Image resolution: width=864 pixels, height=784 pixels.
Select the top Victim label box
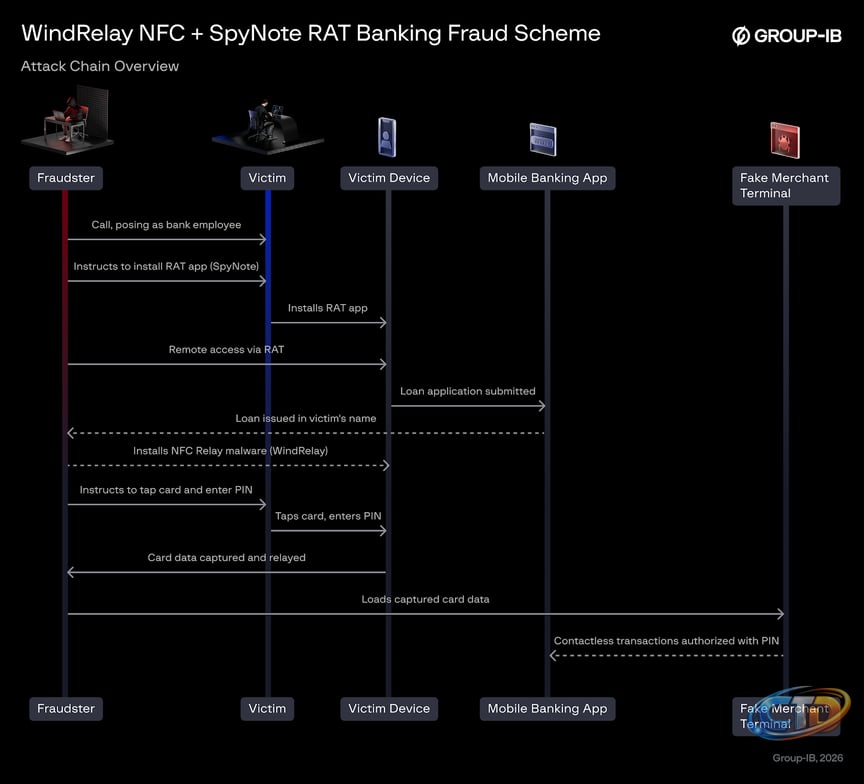pyautogui.click(x=267, y=178)
